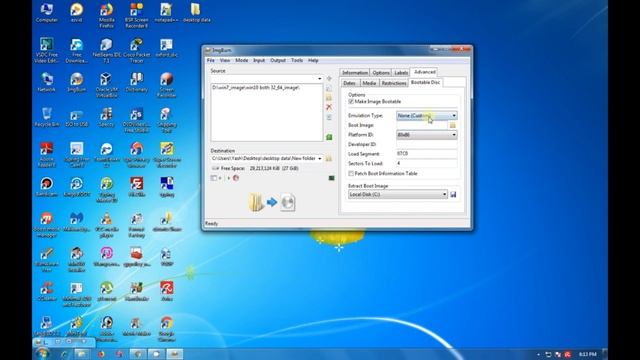Open the Google Chrome desktop shortcut
This screenshot has height=360, width=640.
[x=166, y=329]
